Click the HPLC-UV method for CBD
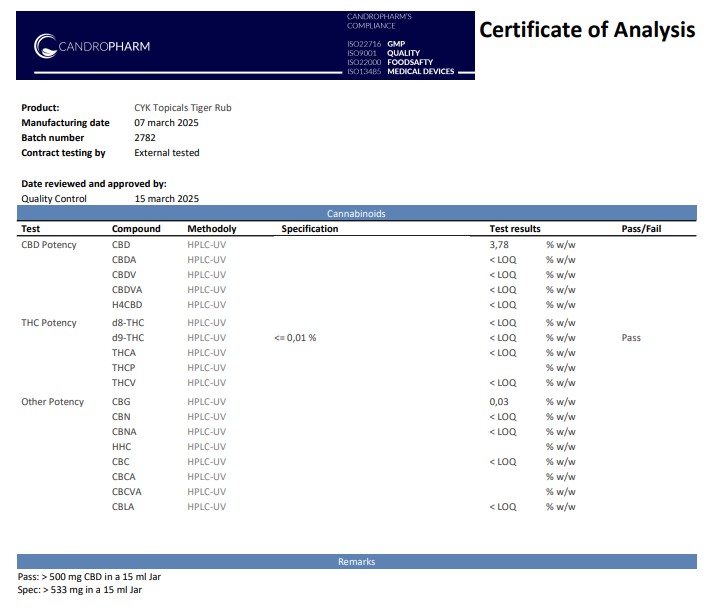The width and height of the screenshot is (717, 608). click(x=207, y=245)
